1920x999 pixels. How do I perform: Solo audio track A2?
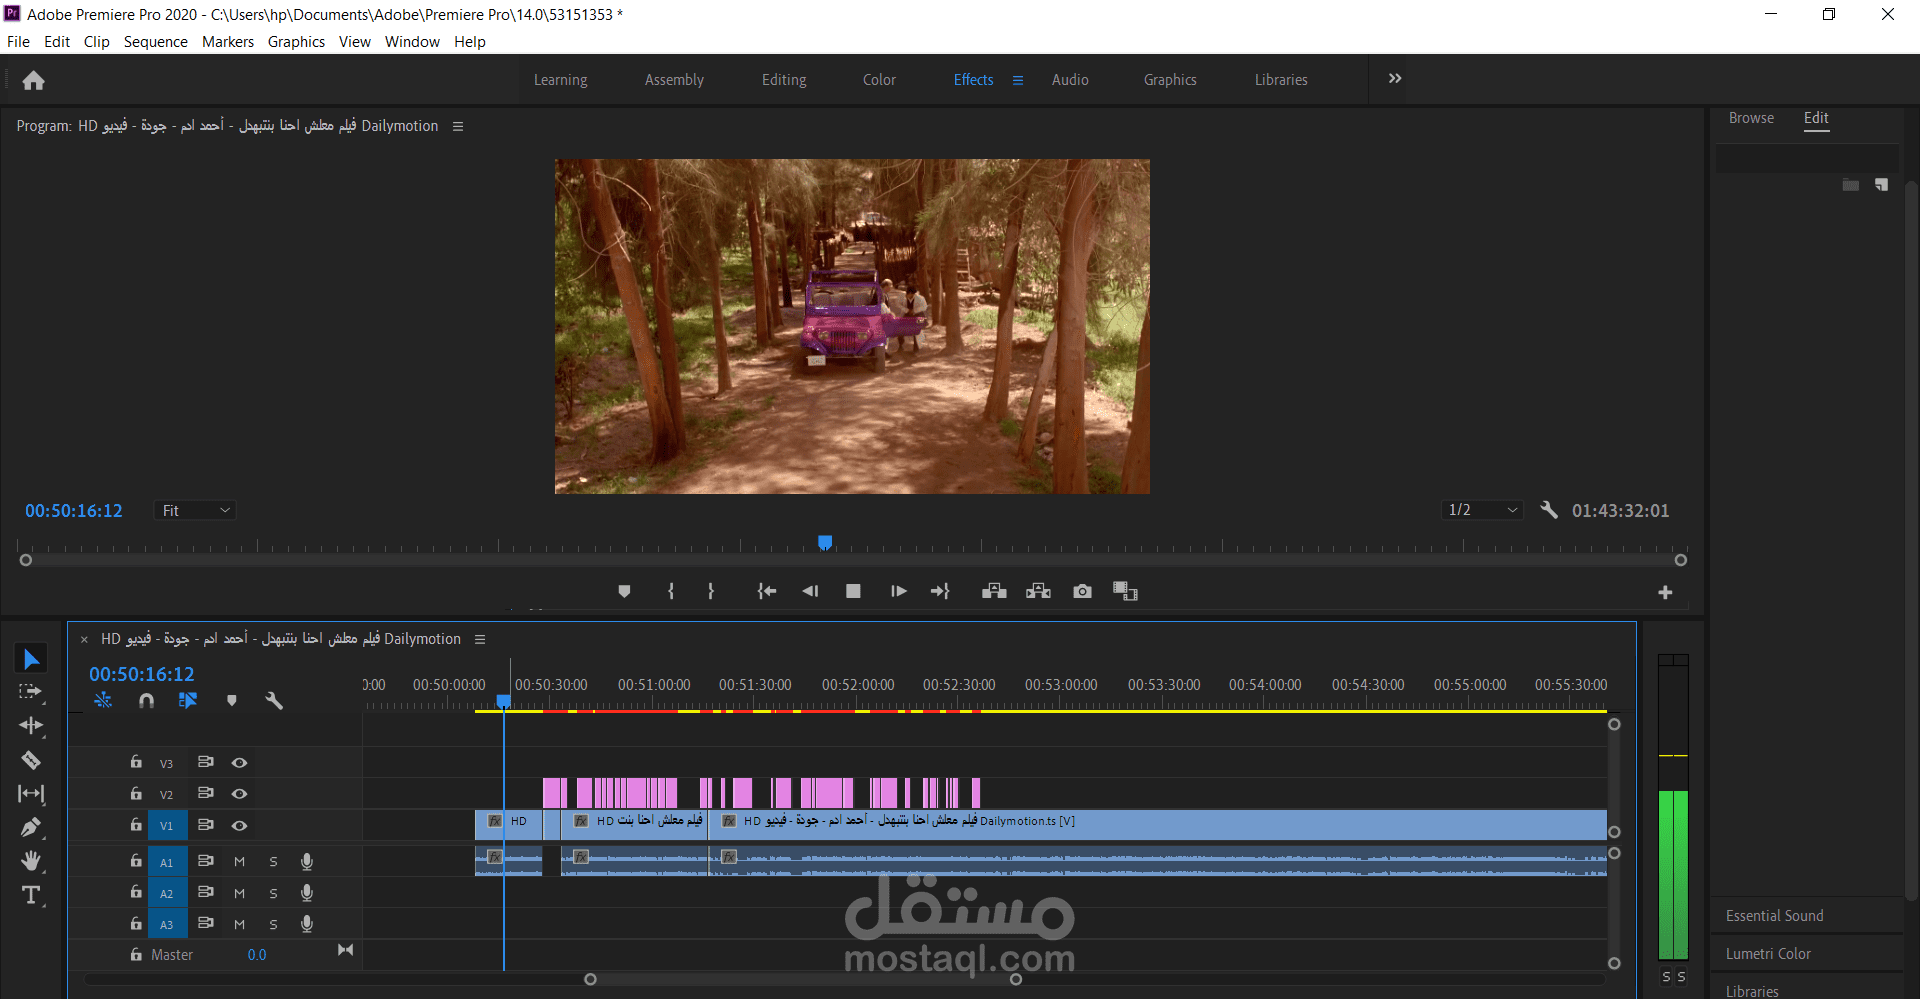tap(273, 893)
